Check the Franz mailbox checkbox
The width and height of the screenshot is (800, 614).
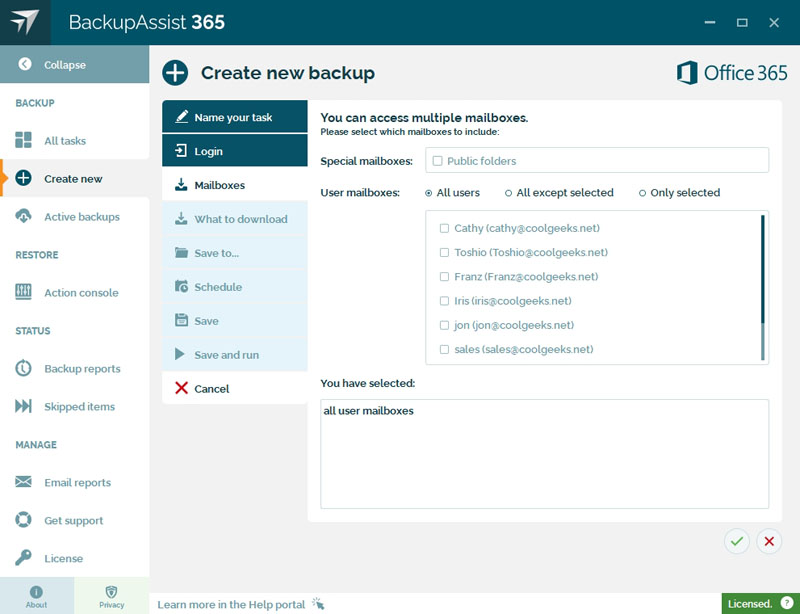click(x=444, y=277)
